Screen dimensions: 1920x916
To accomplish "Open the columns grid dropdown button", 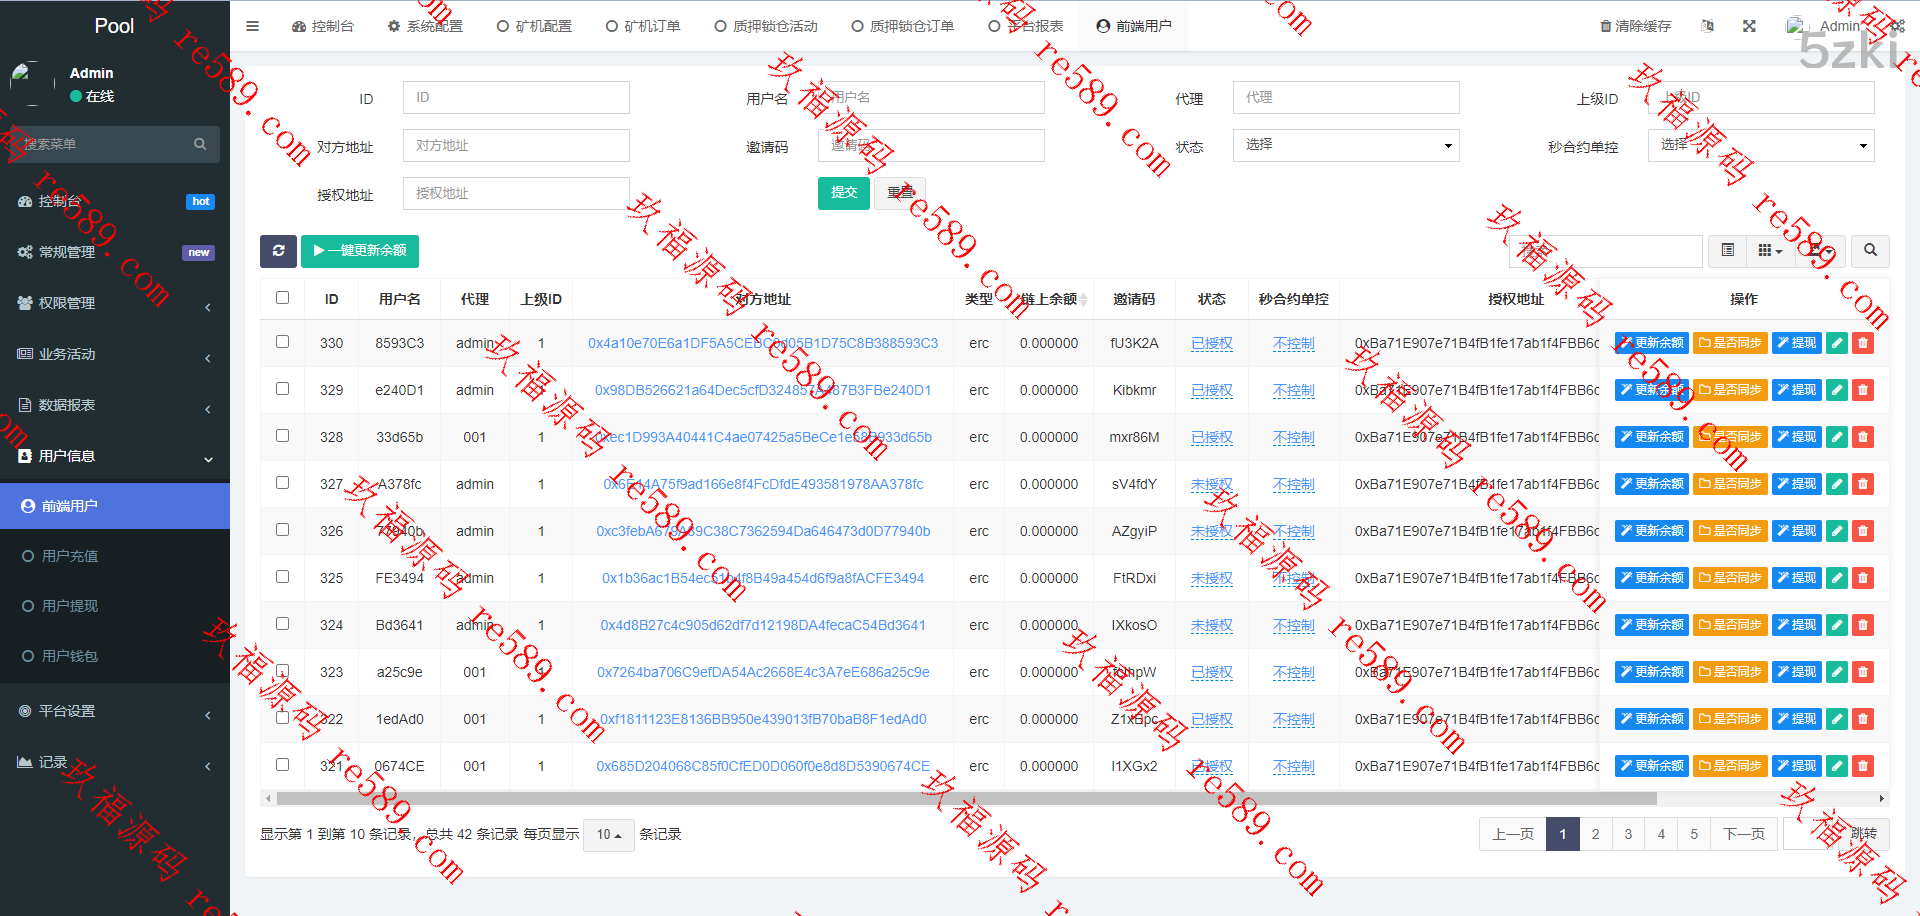I will (x=1769, y=251).
